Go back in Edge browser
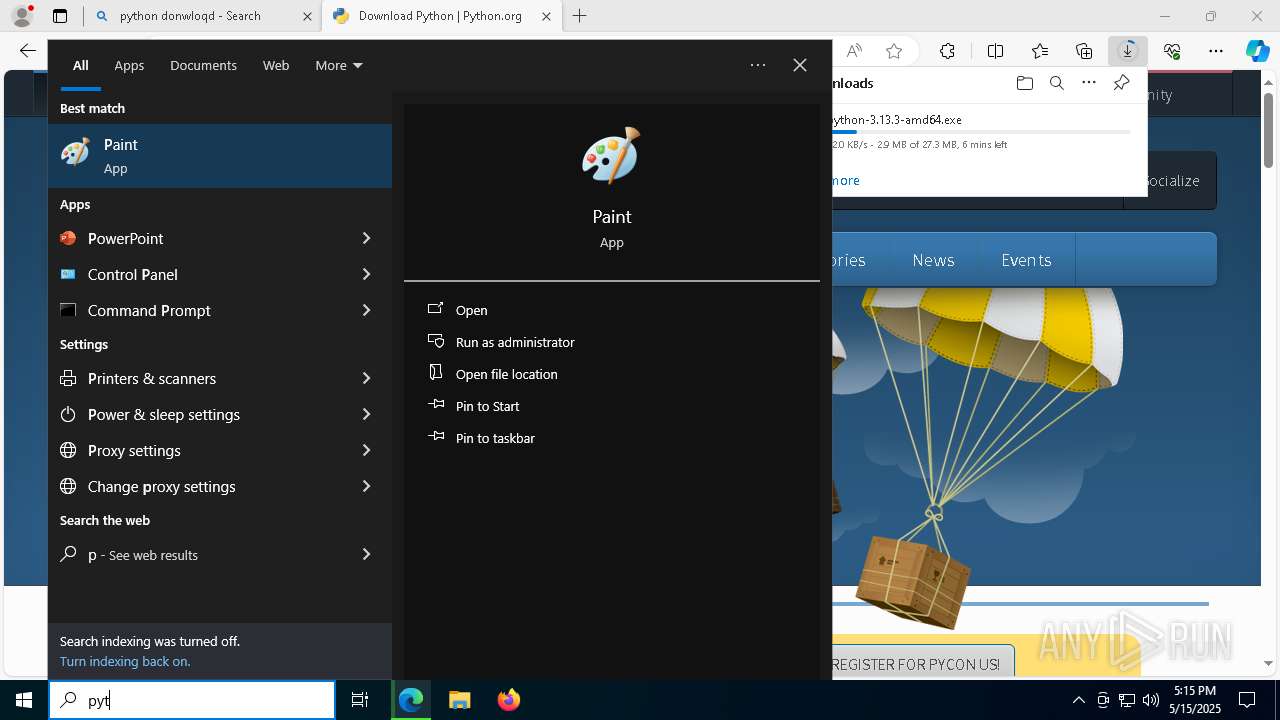Image resolution: width=1280 pixels, height=720 pixels. click(28, 51)
